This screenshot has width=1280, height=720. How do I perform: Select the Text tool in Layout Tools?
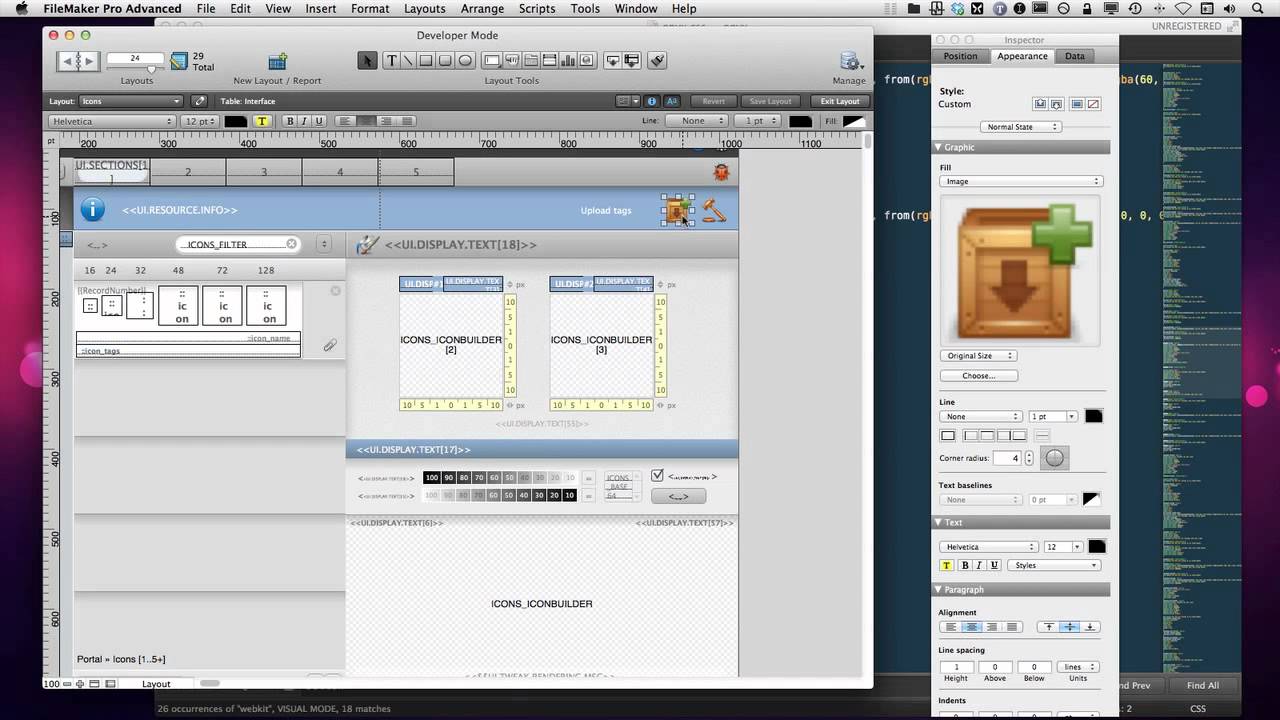[392, 60]
